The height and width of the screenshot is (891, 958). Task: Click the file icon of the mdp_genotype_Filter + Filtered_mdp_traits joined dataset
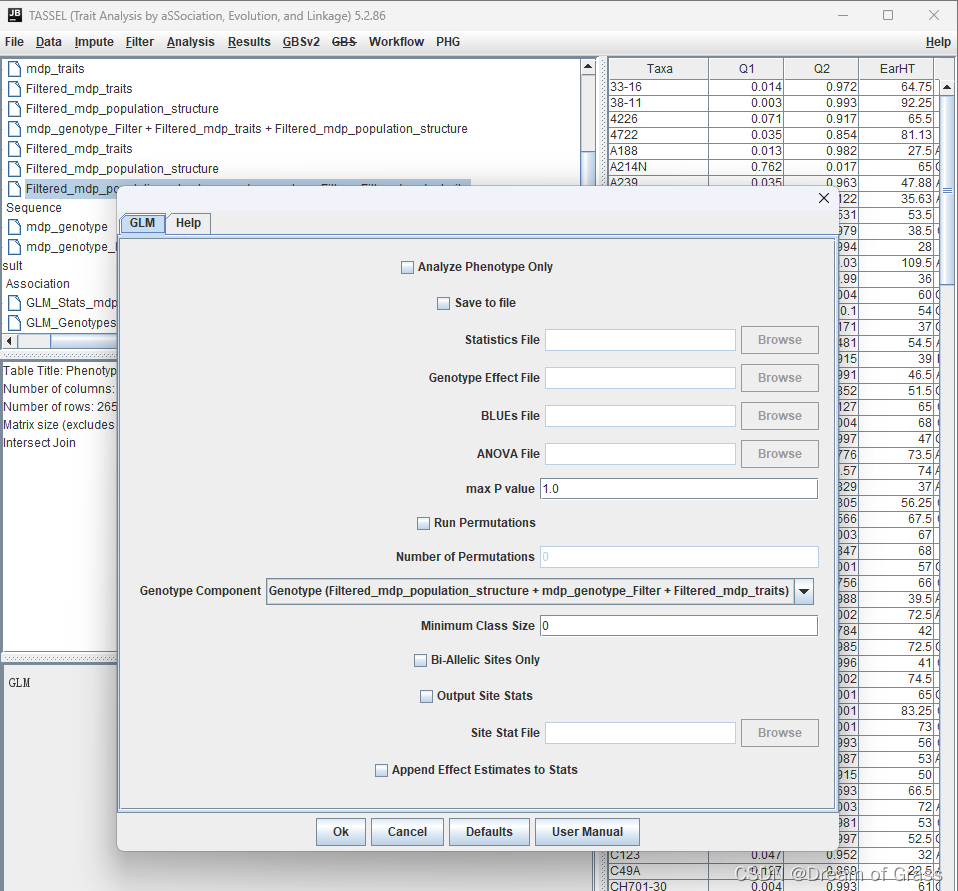(15, 129)
